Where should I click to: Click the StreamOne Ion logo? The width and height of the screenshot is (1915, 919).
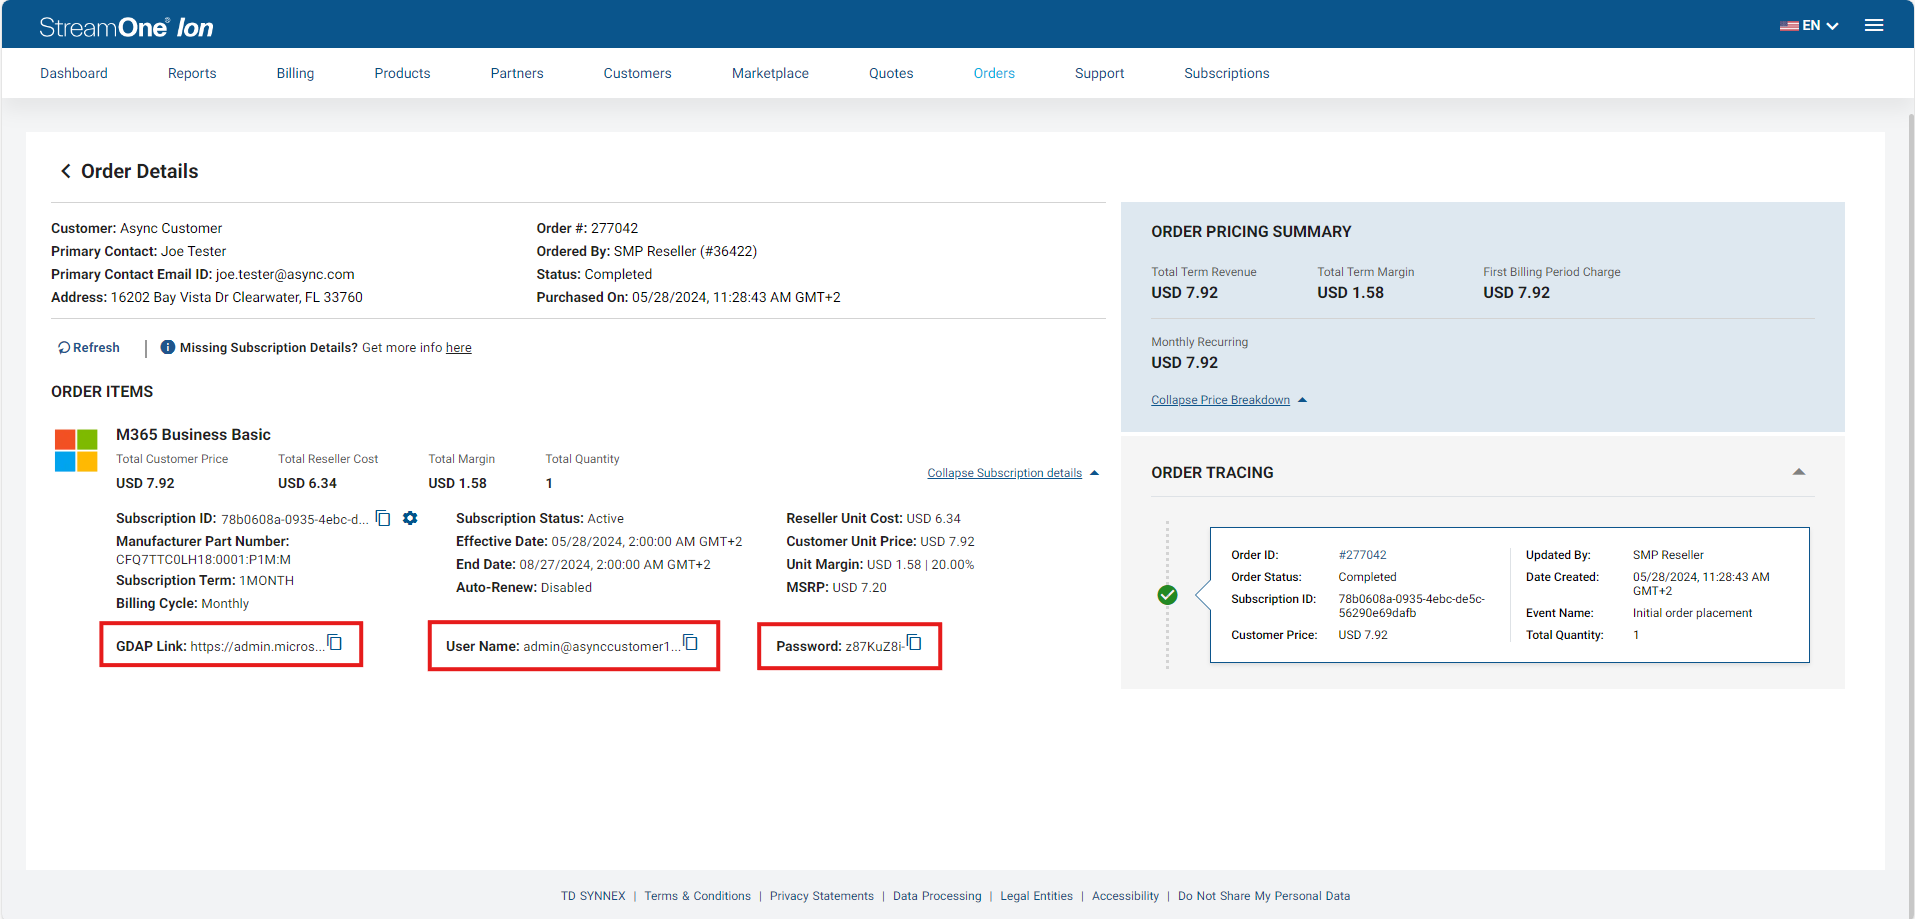point(126,27)
